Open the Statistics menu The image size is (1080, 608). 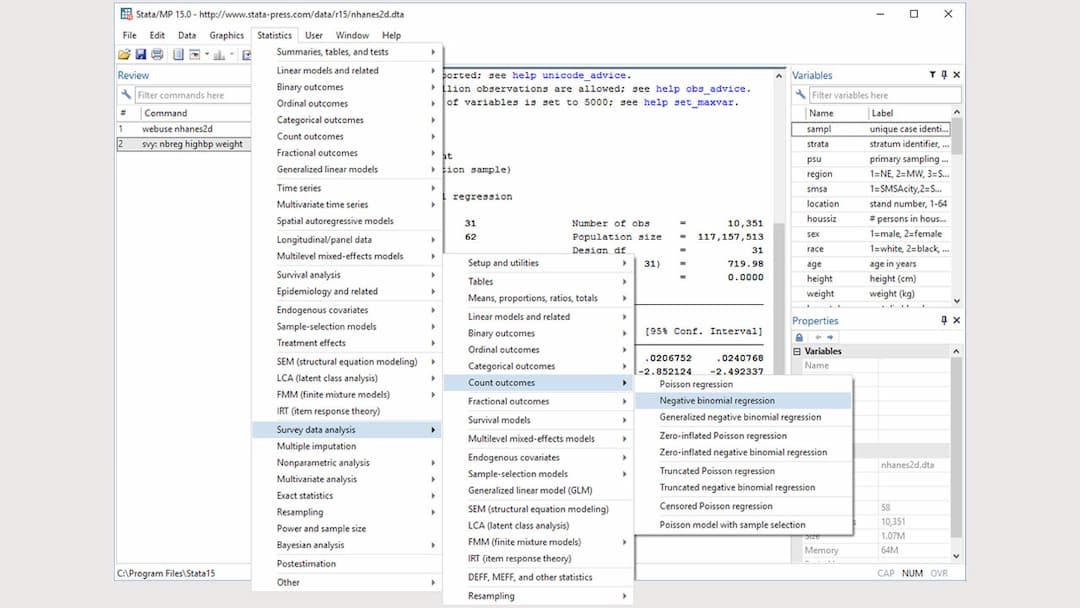[273, 34]
